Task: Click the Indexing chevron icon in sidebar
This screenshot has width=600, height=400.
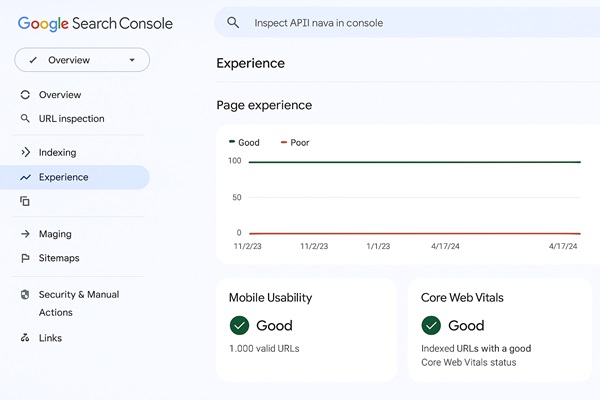Action: [x=25, y=153]
